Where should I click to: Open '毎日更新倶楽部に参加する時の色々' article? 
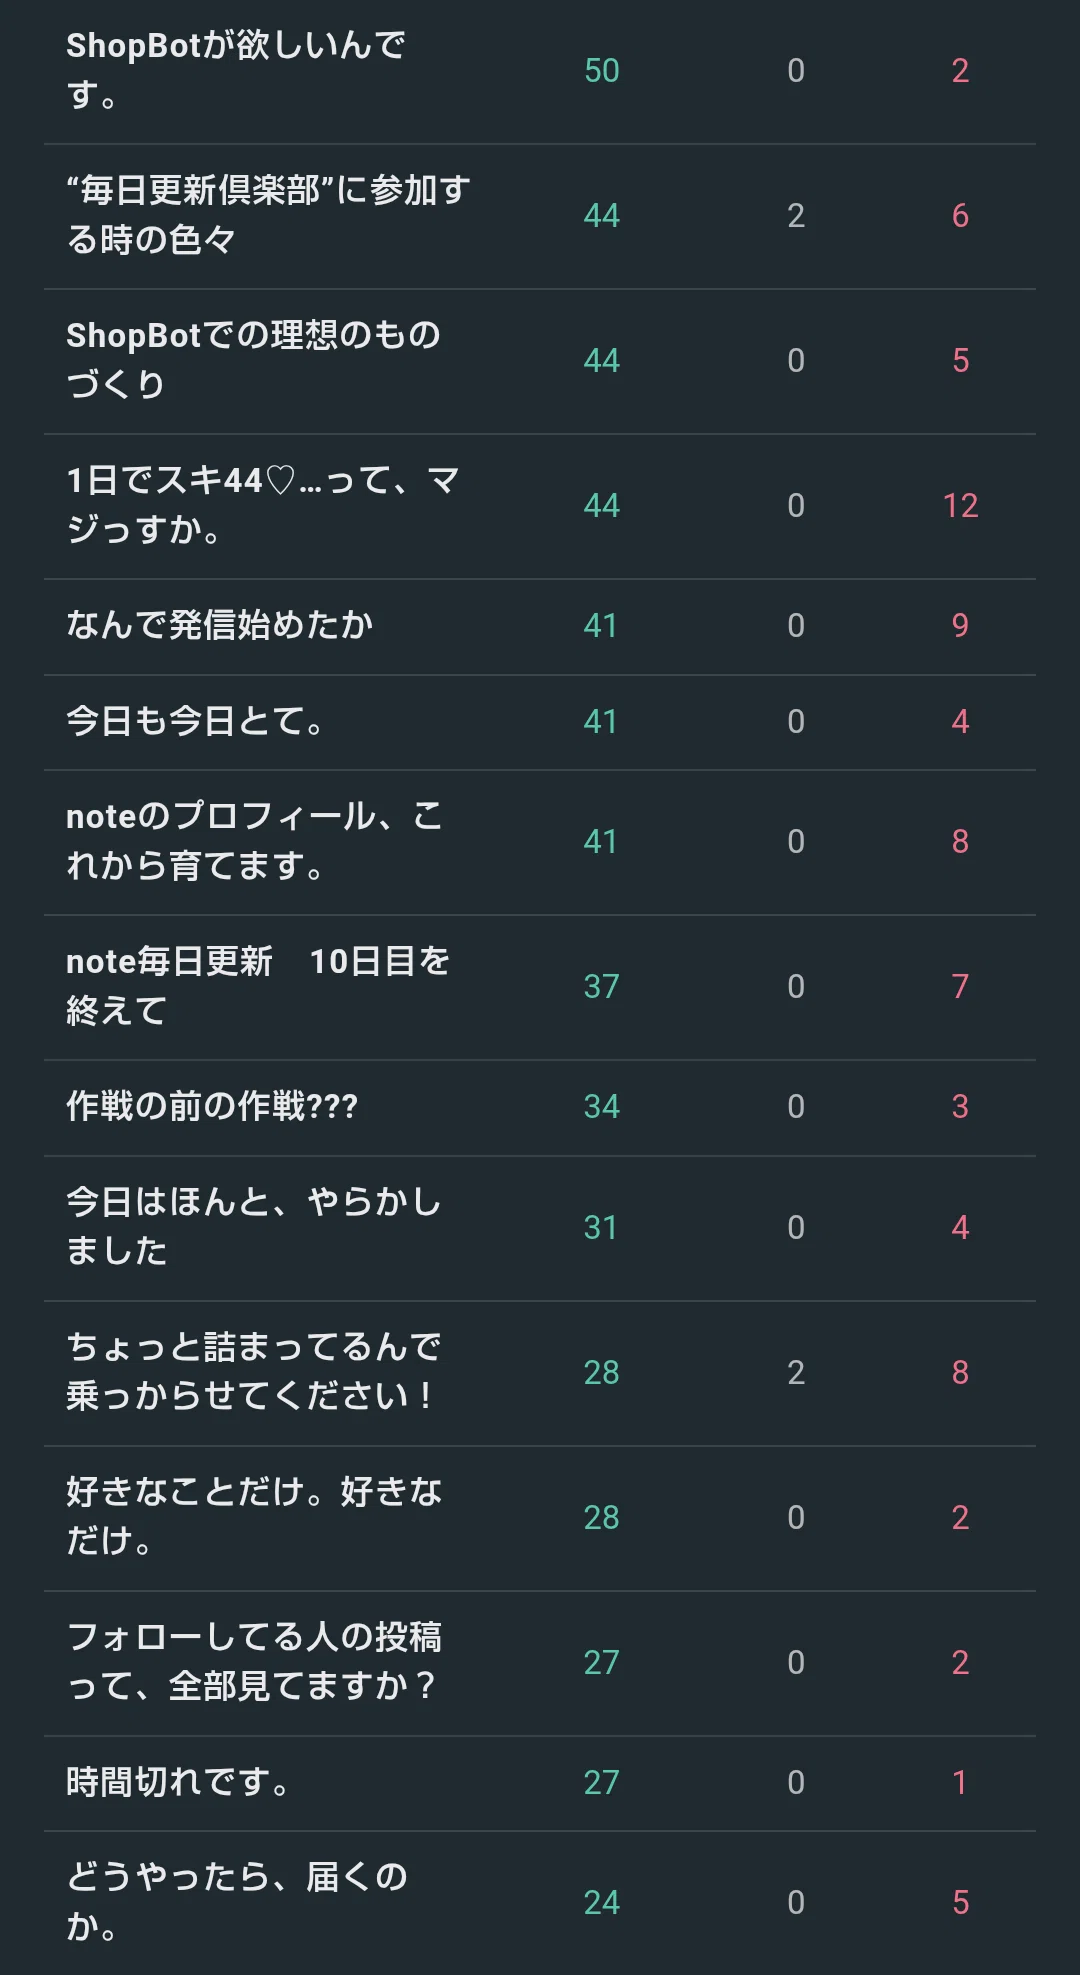click(268, 215)
